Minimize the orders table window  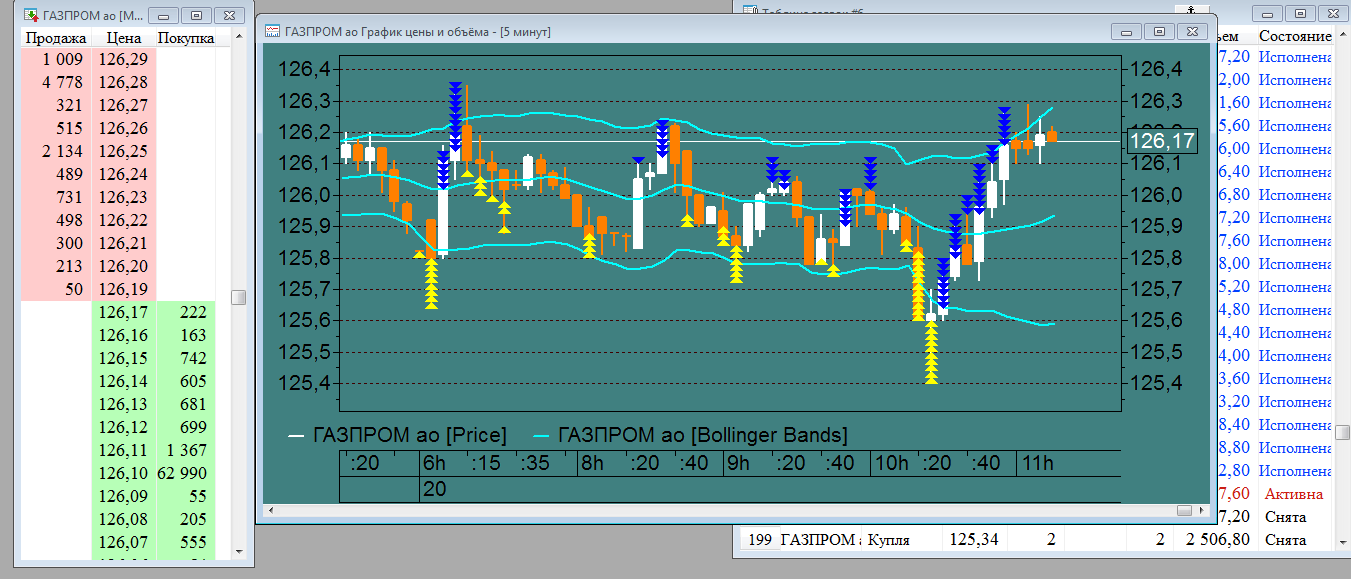point(1268,14)
